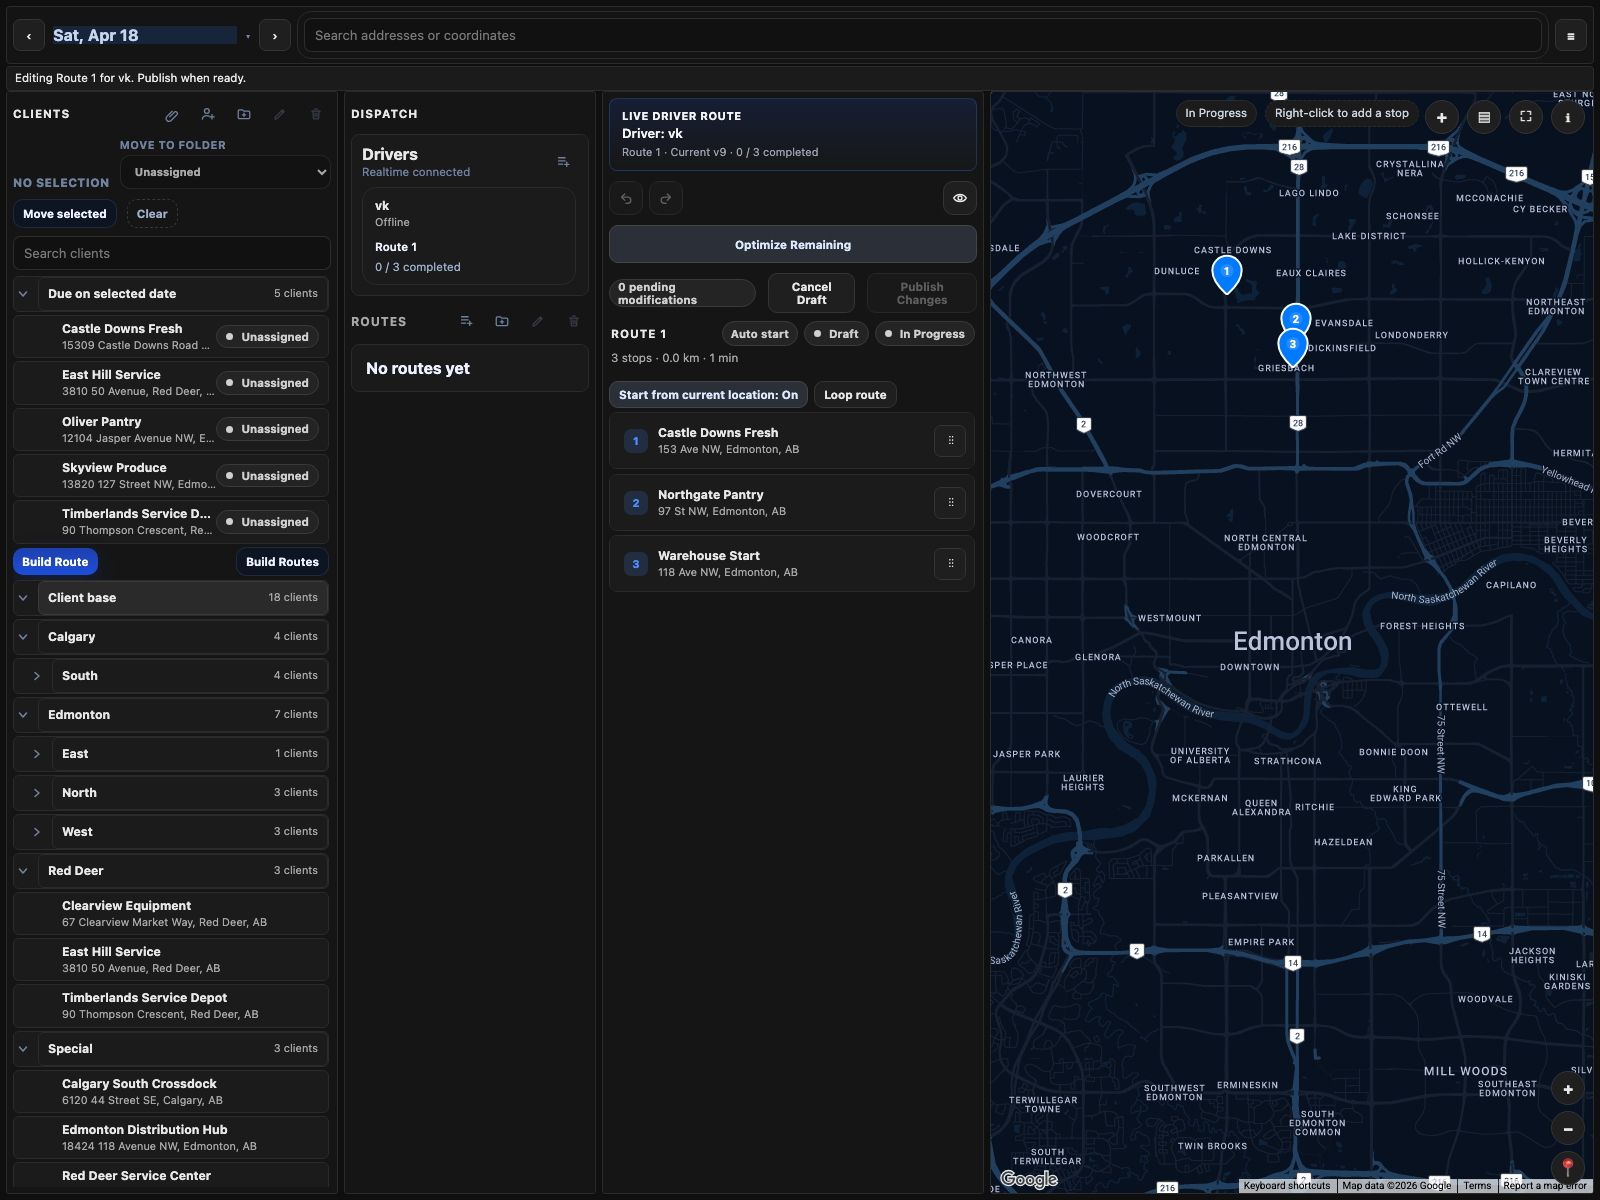This screenshot has height=1200, width=1600.
Task: Zoom in on the map
Action: click(1568, 1090)
